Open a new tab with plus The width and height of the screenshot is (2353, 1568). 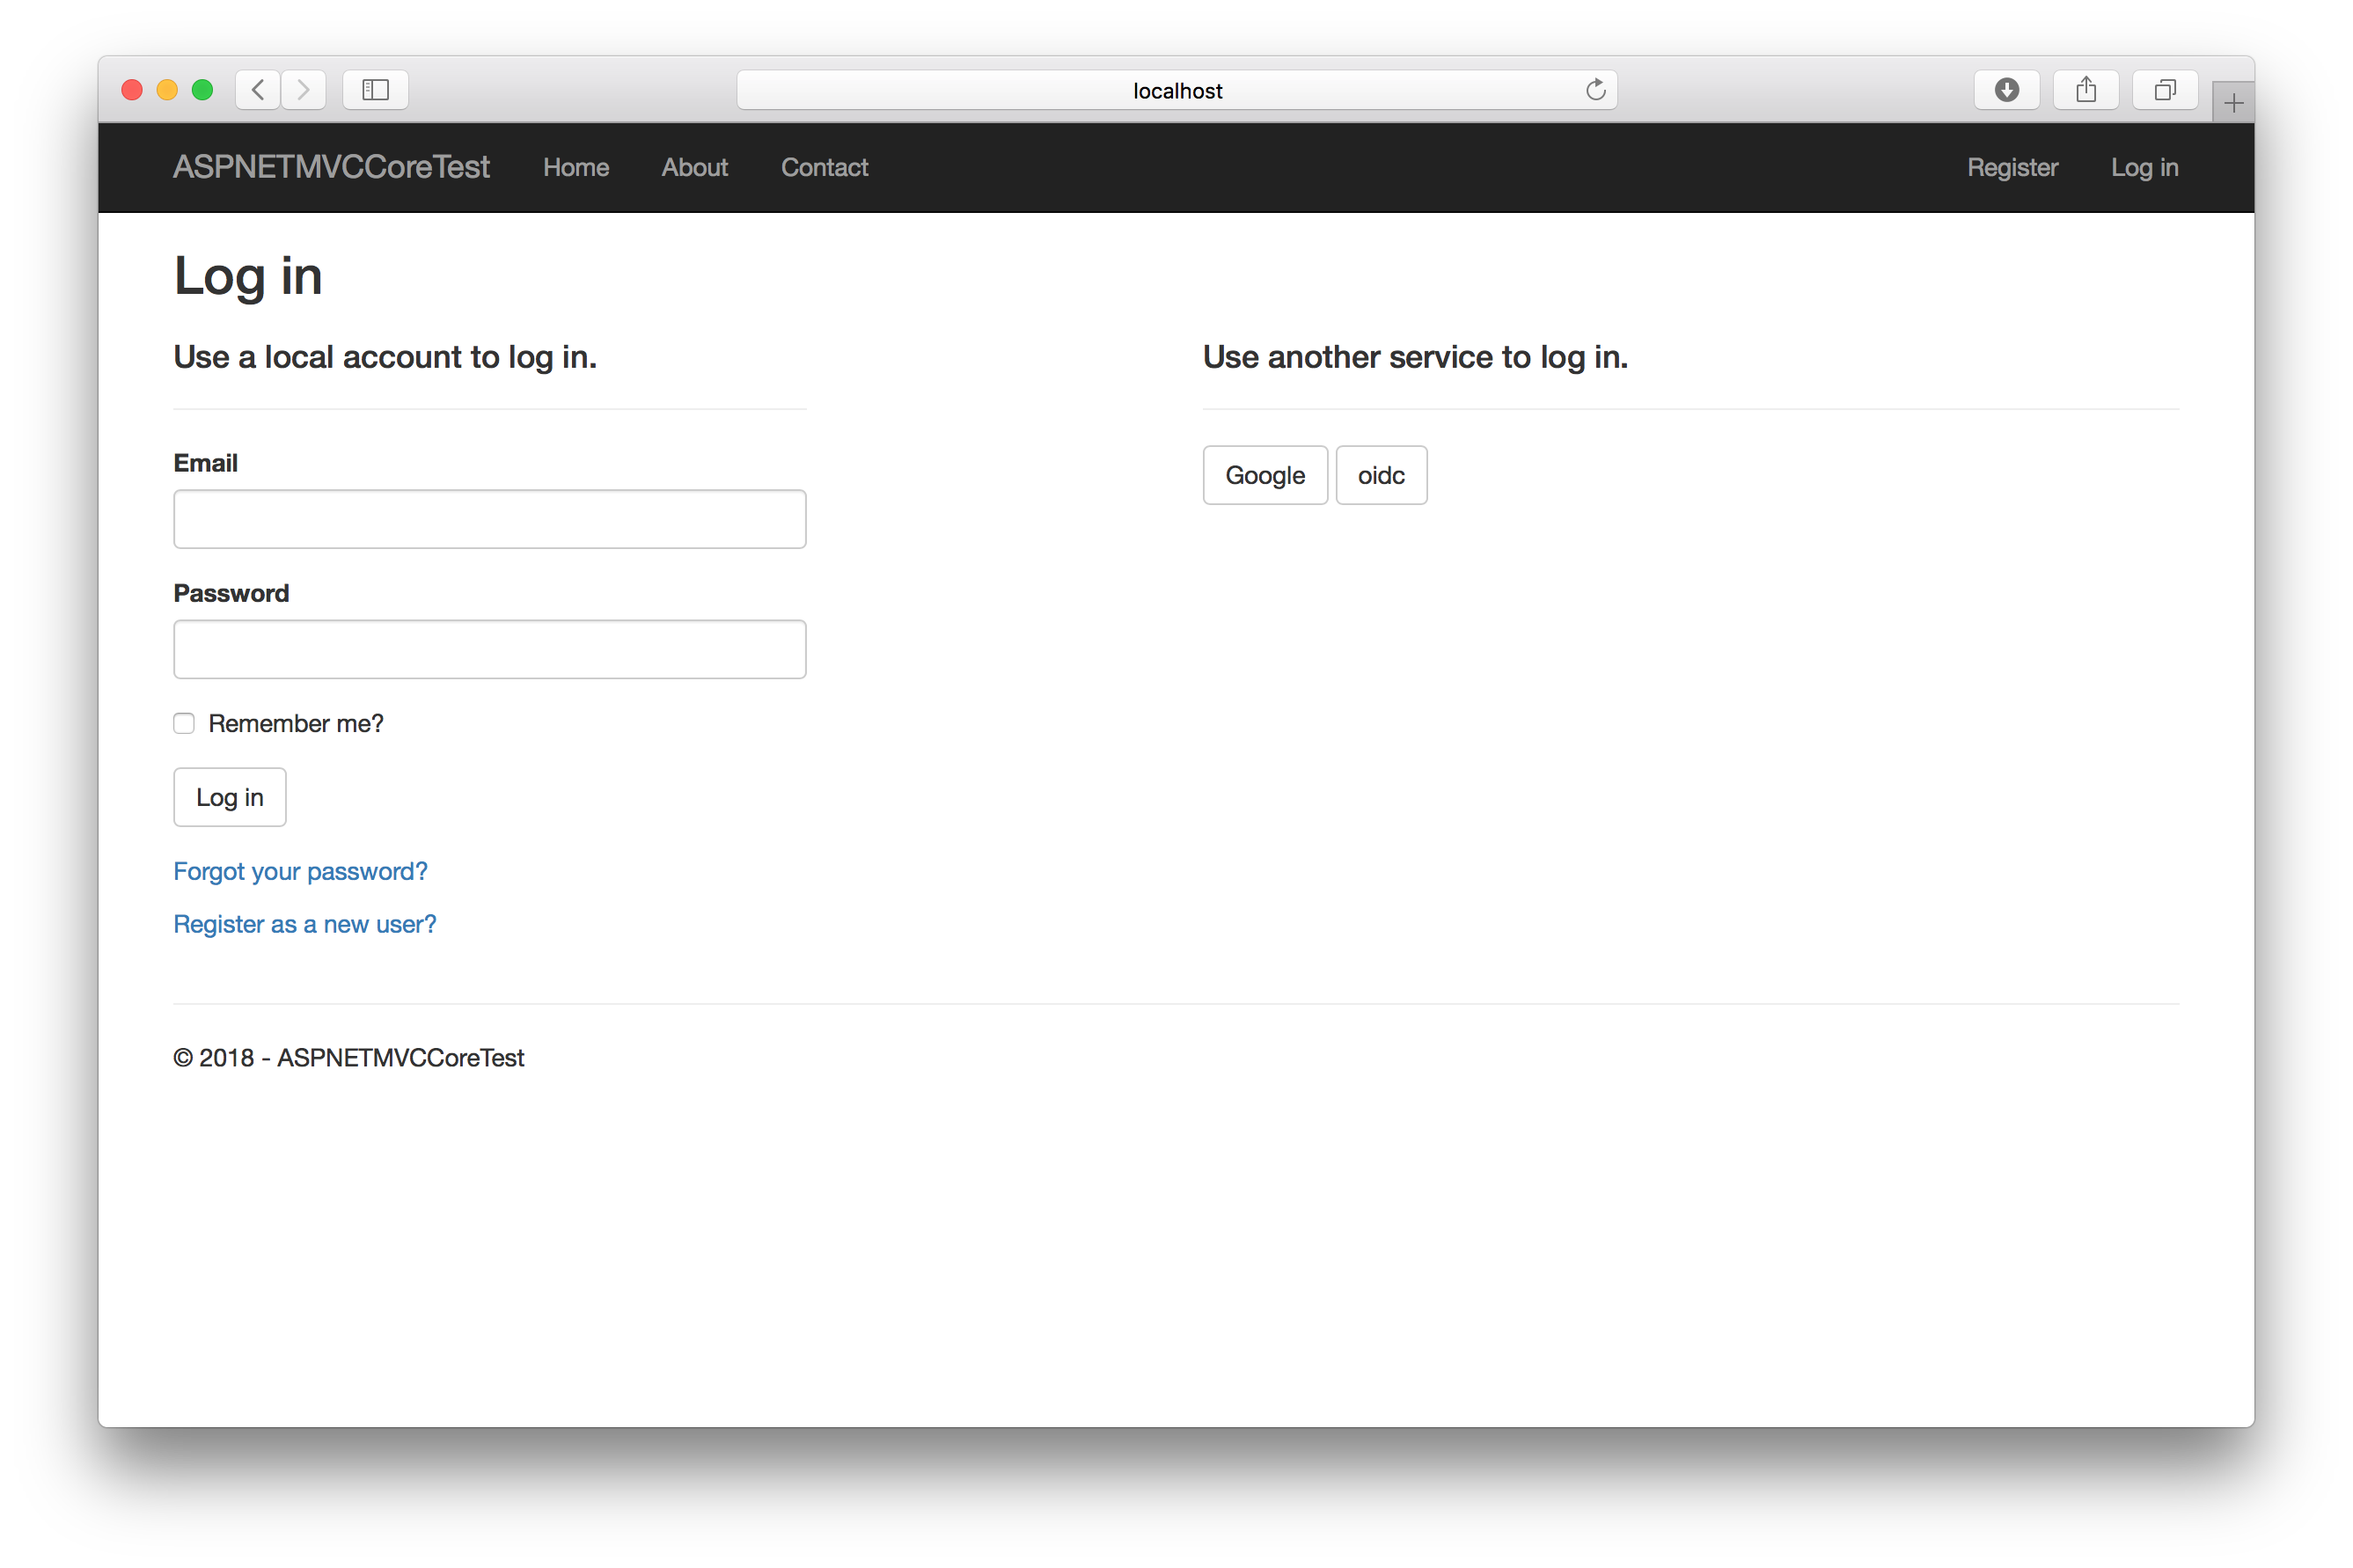pos(2233,103)
